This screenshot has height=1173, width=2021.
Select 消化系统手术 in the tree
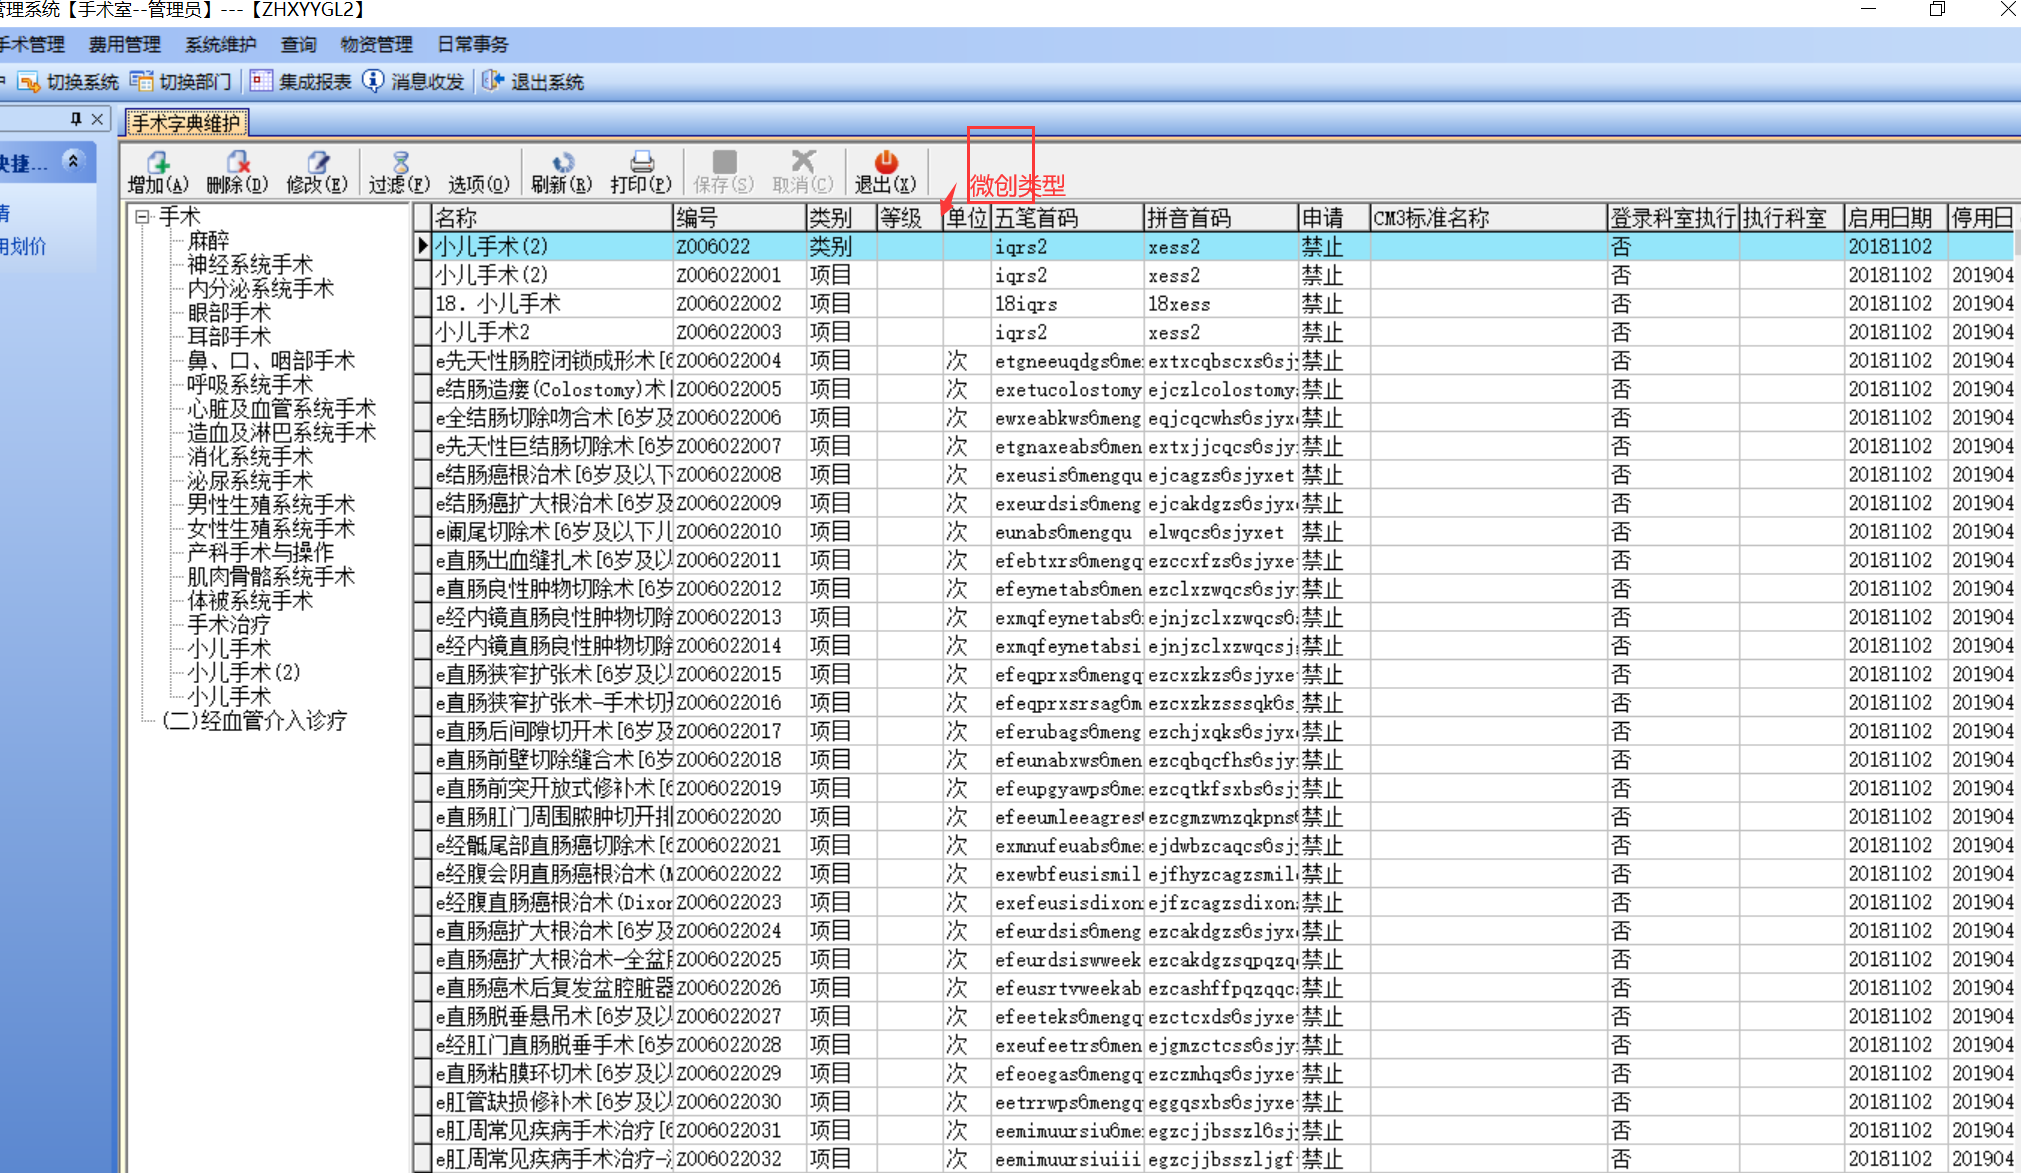click(250, 457)
